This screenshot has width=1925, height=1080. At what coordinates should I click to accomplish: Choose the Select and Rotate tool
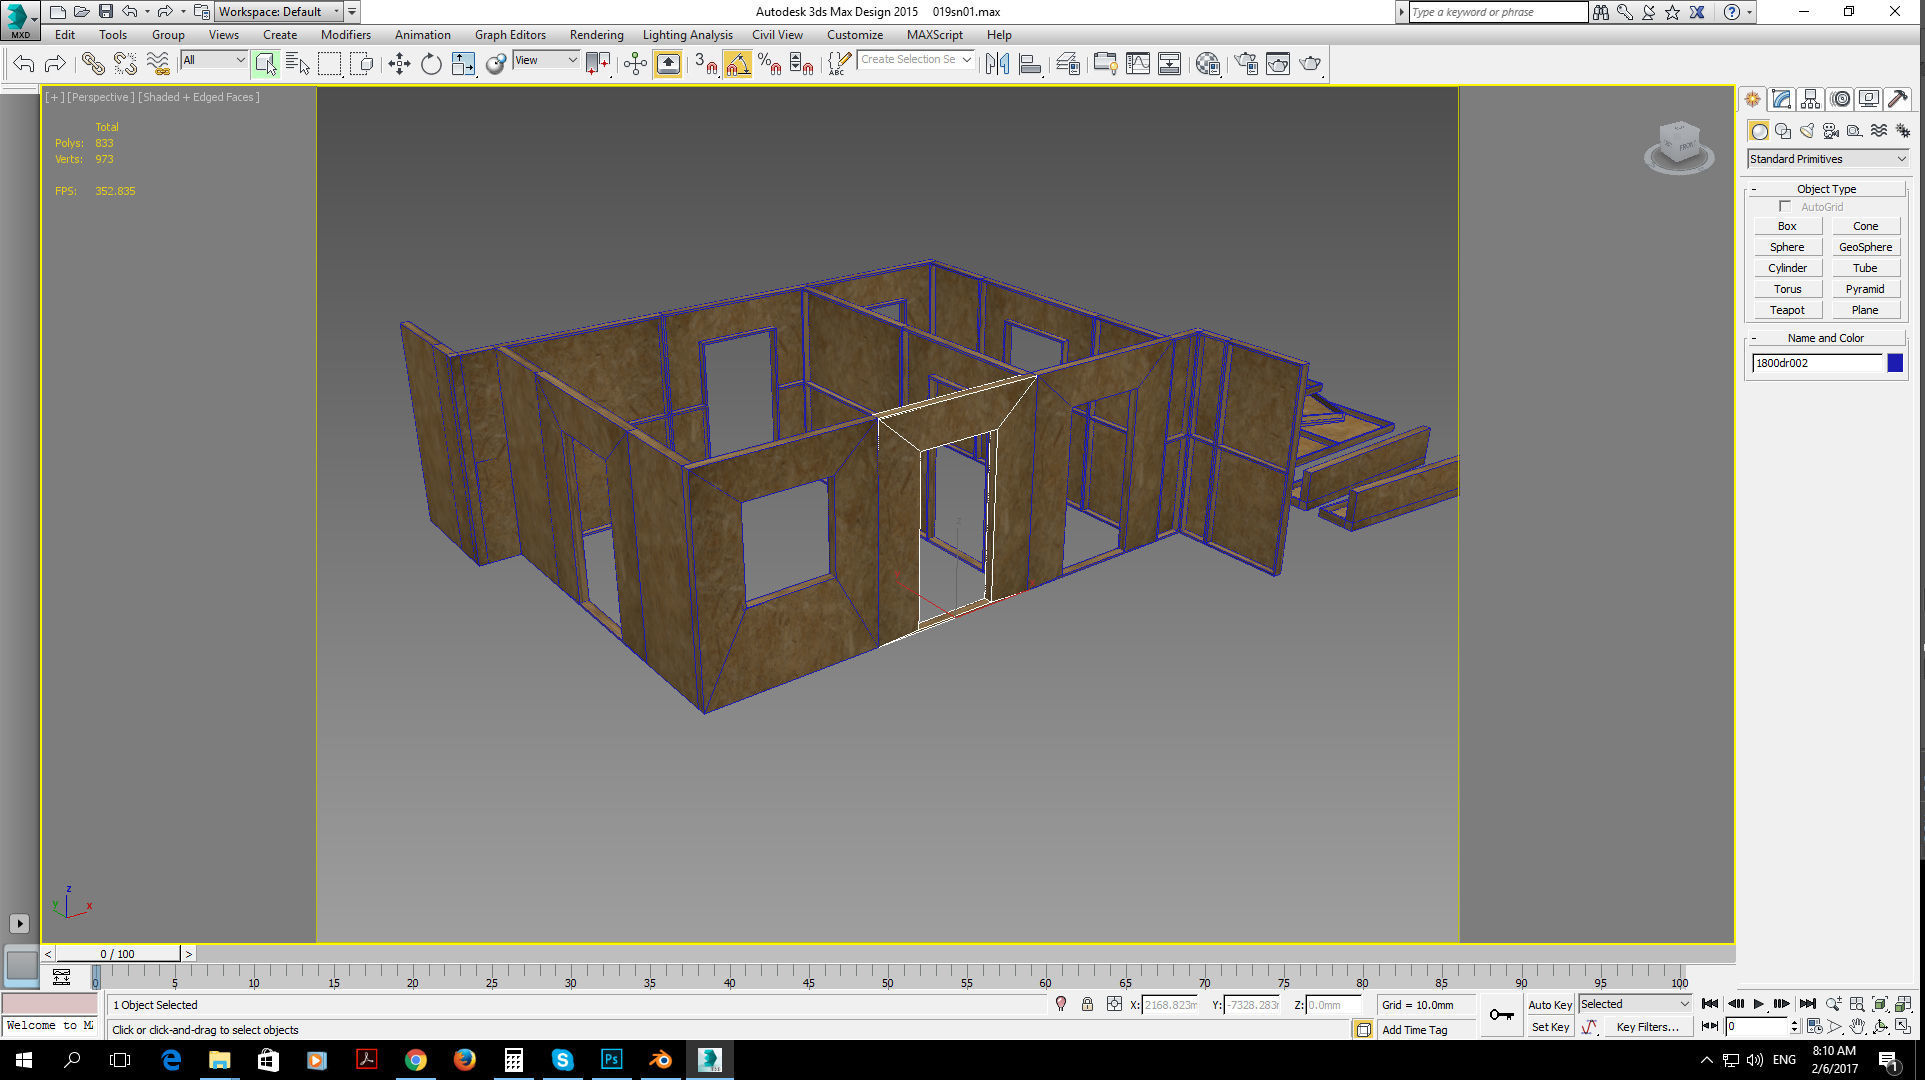click(431, 64)
